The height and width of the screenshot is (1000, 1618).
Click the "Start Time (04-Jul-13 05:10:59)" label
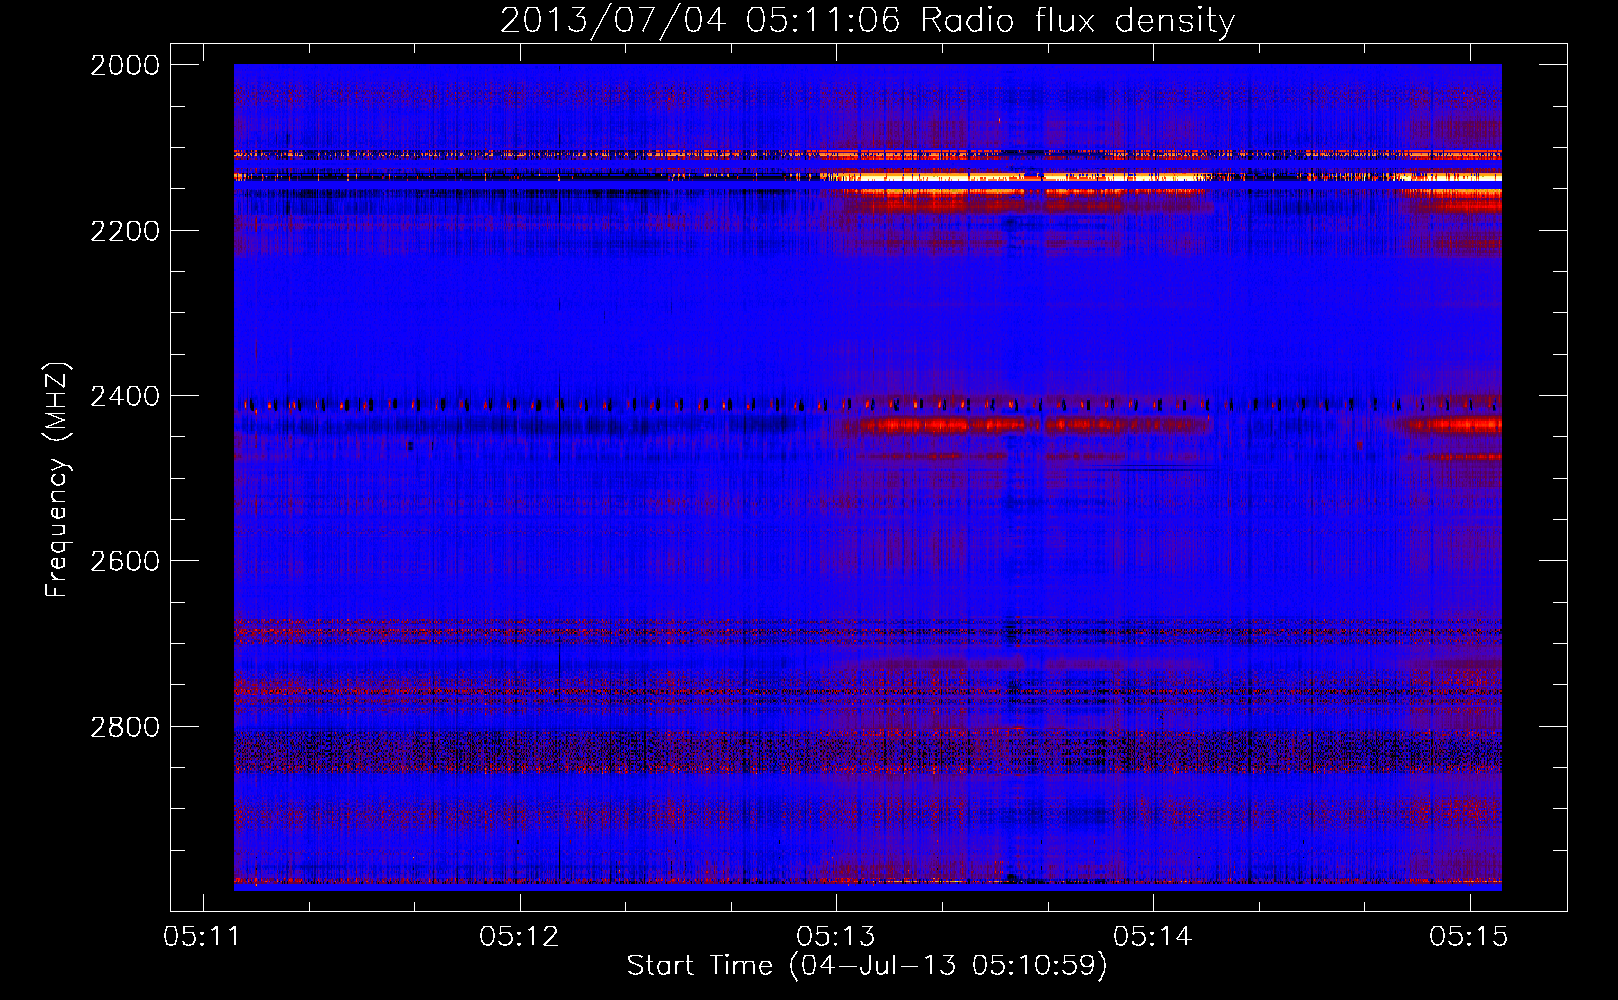(x=867, y=966)
